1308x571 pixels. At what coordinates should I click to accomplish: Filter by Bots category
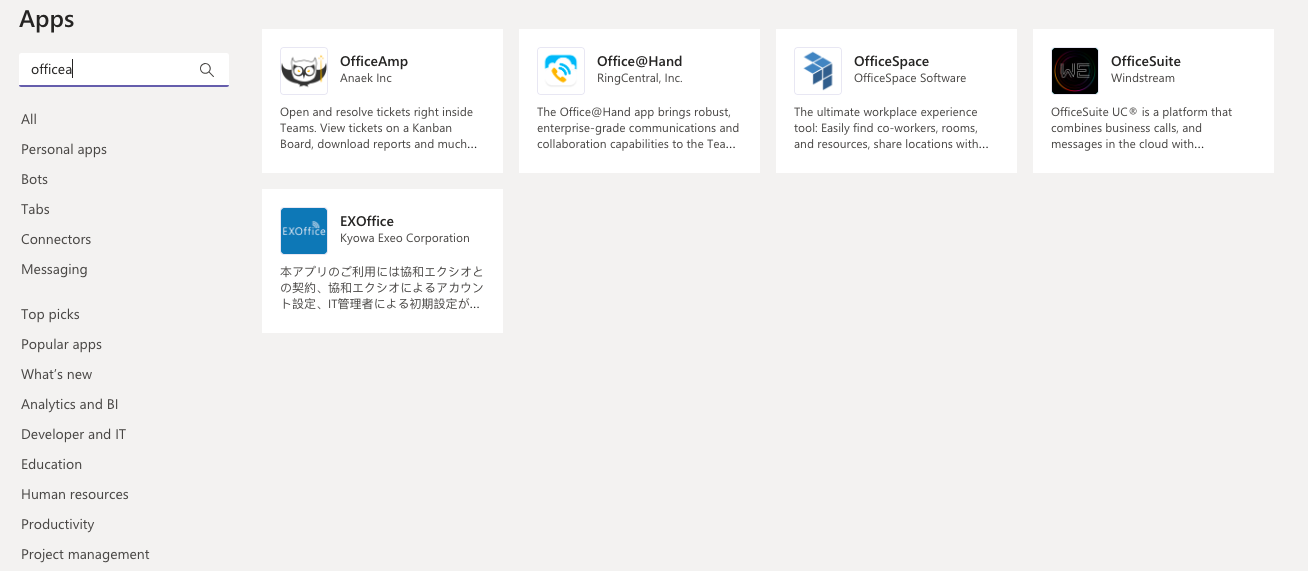pyautogui.click(x=35, y=179)
